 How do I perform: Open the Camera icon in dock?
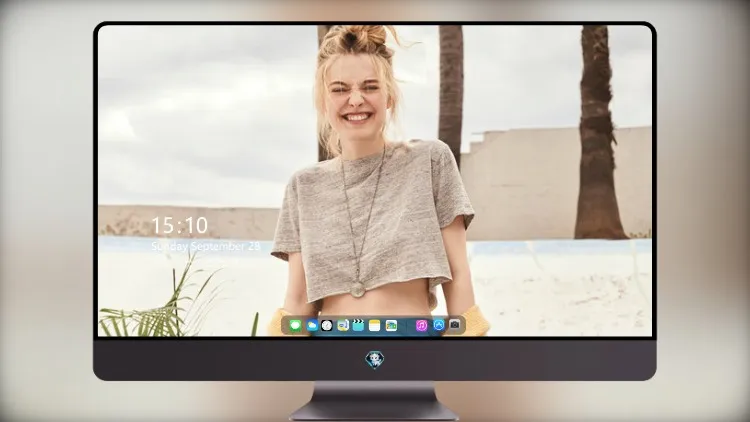coord(455,325)
